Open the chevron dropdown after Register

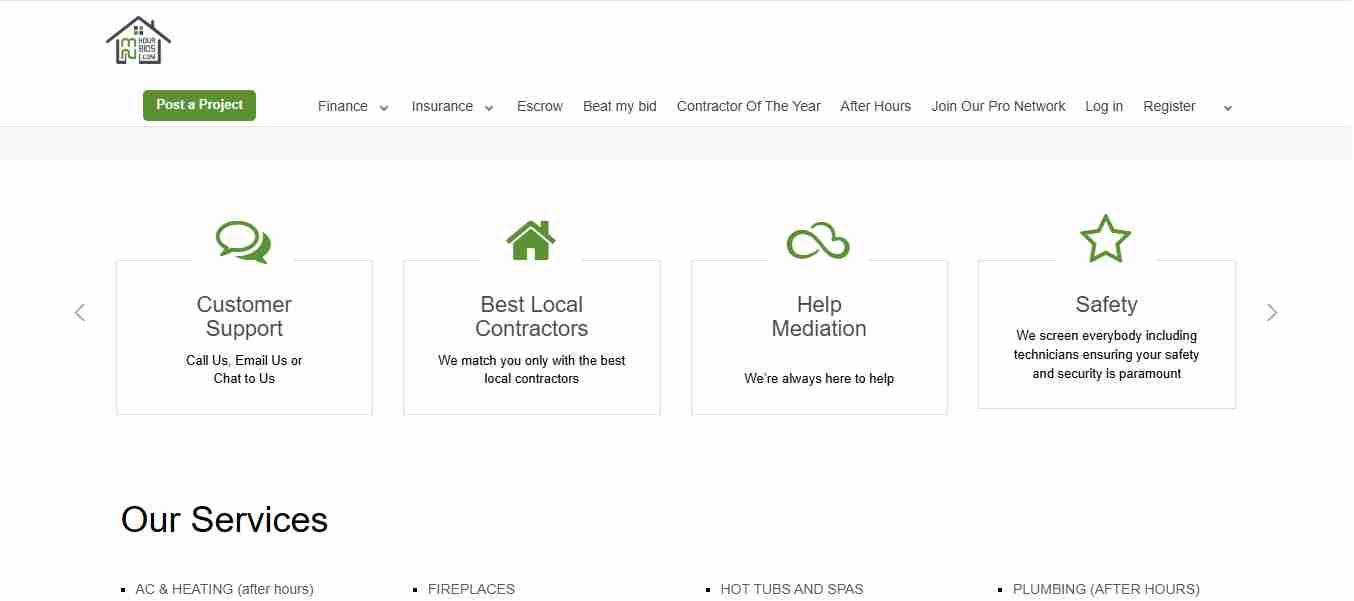[x=1228, y=108]
